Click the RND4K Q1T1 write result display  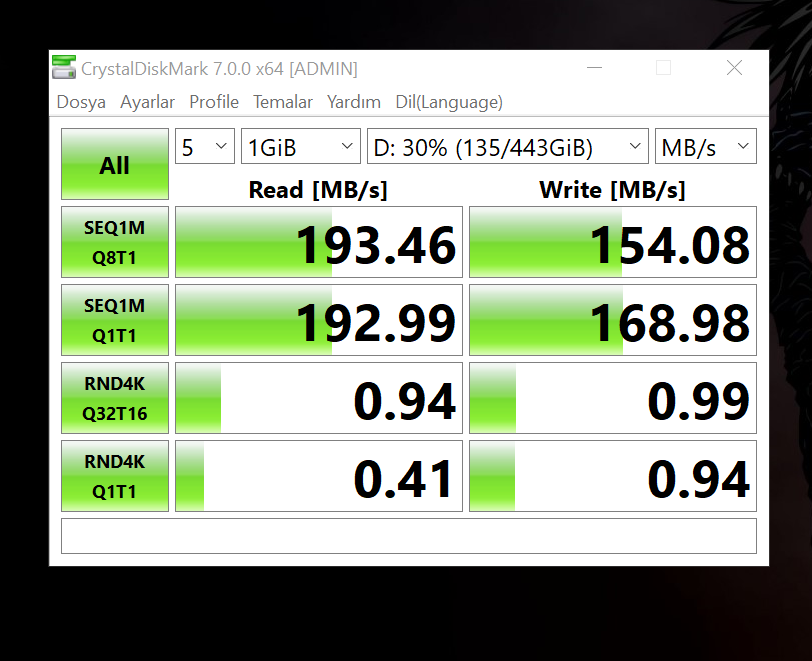click(x=613, y=475)
